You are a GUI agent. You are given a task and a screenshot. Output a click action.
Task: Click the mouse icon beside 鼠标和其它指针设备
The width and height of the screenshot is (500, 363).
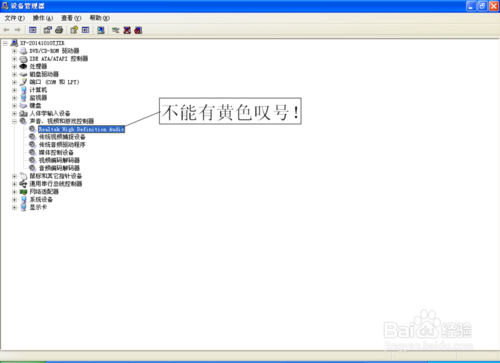(23, 176)
